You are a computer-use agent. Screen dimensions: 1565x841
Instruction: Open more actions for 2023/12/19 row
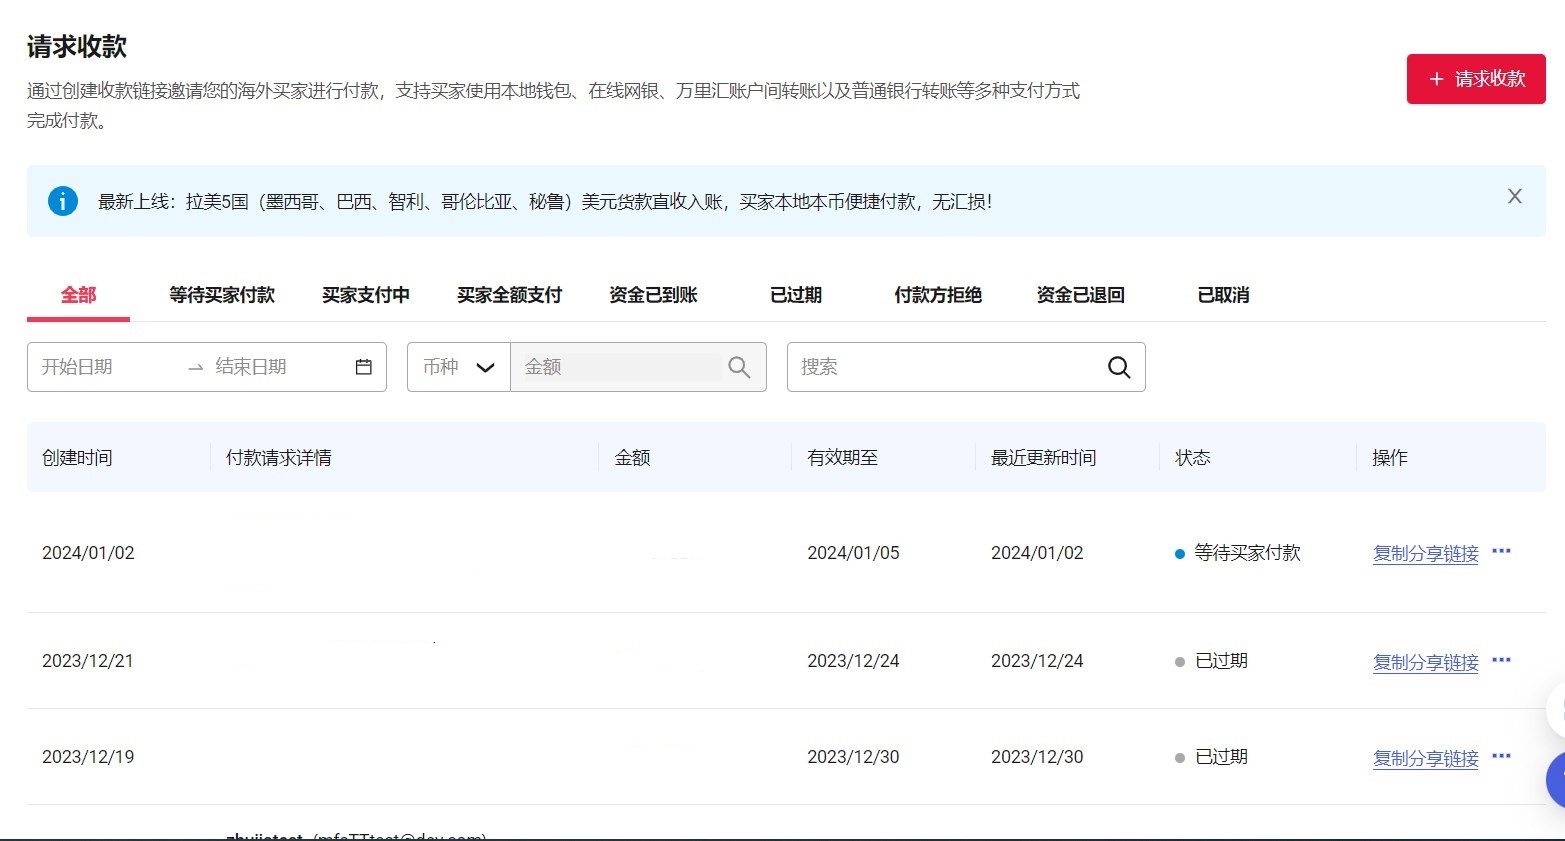coord(1501,756)
